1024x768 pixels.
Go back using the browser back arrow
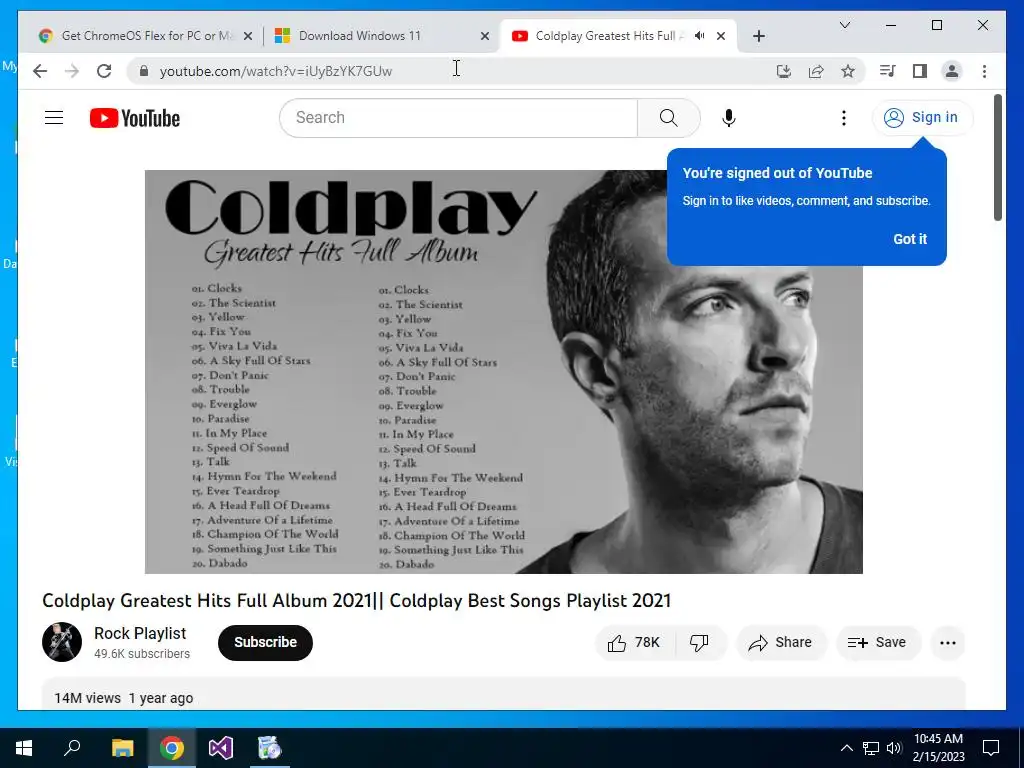point(40,71)
